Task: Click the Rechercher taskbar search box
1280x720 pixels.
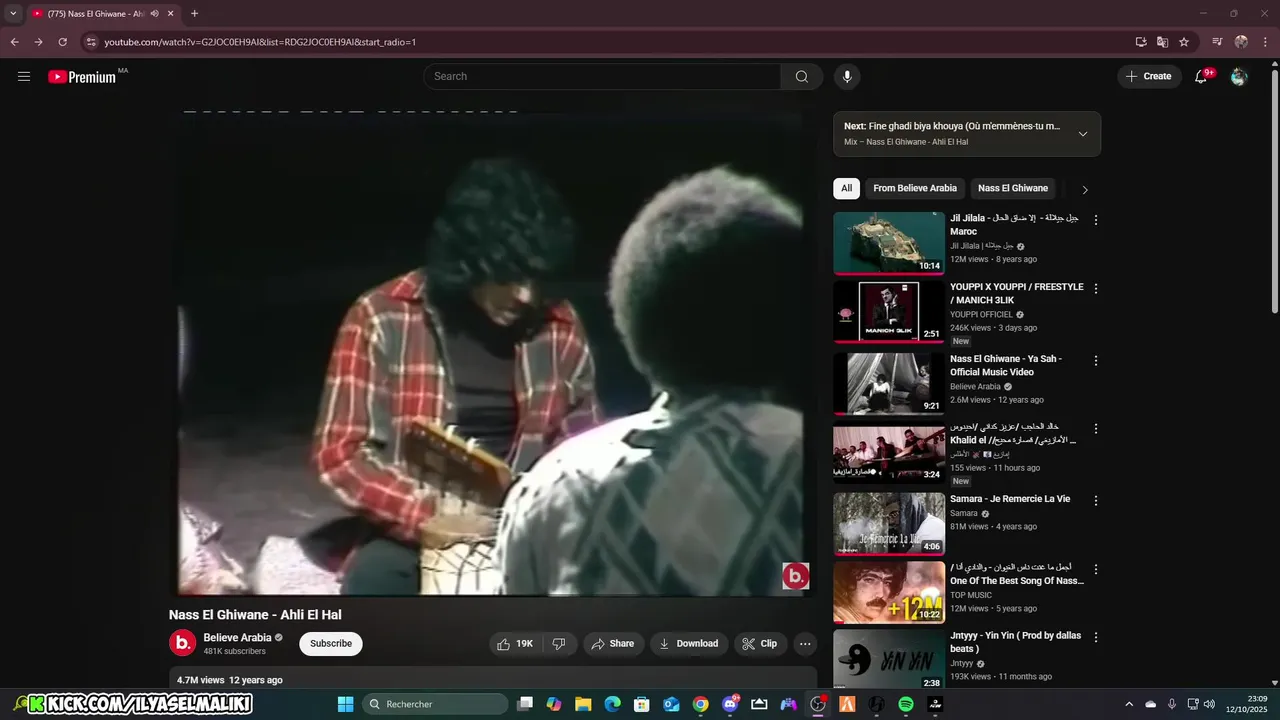Action: click(x=435, y=704)
